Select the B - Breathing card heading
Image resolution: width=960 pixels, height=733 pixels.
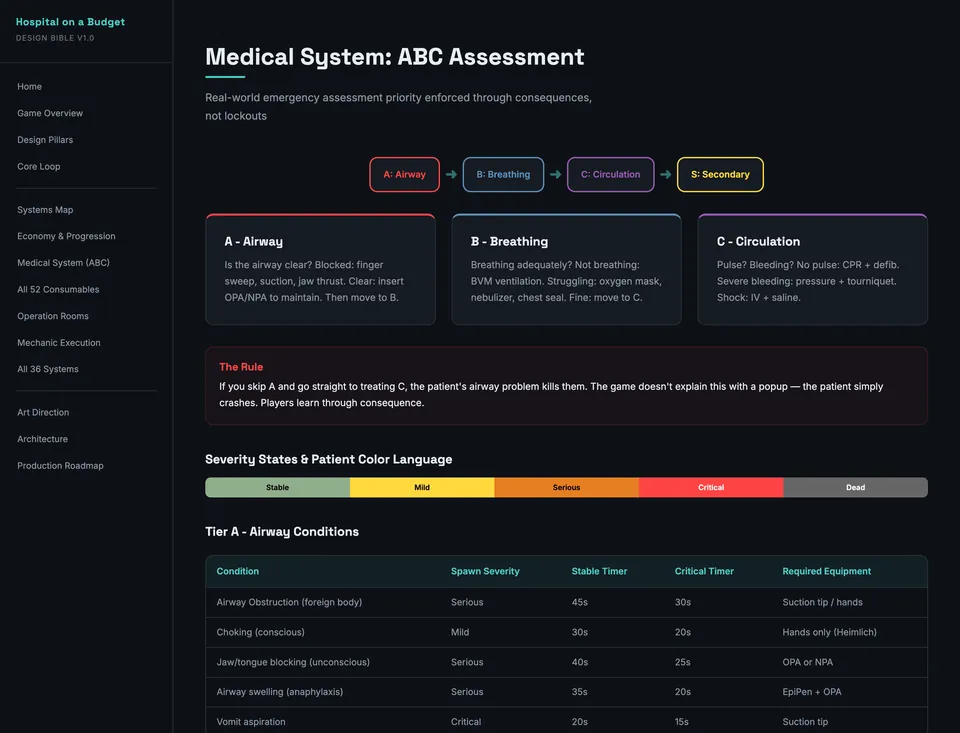(509, 241)
